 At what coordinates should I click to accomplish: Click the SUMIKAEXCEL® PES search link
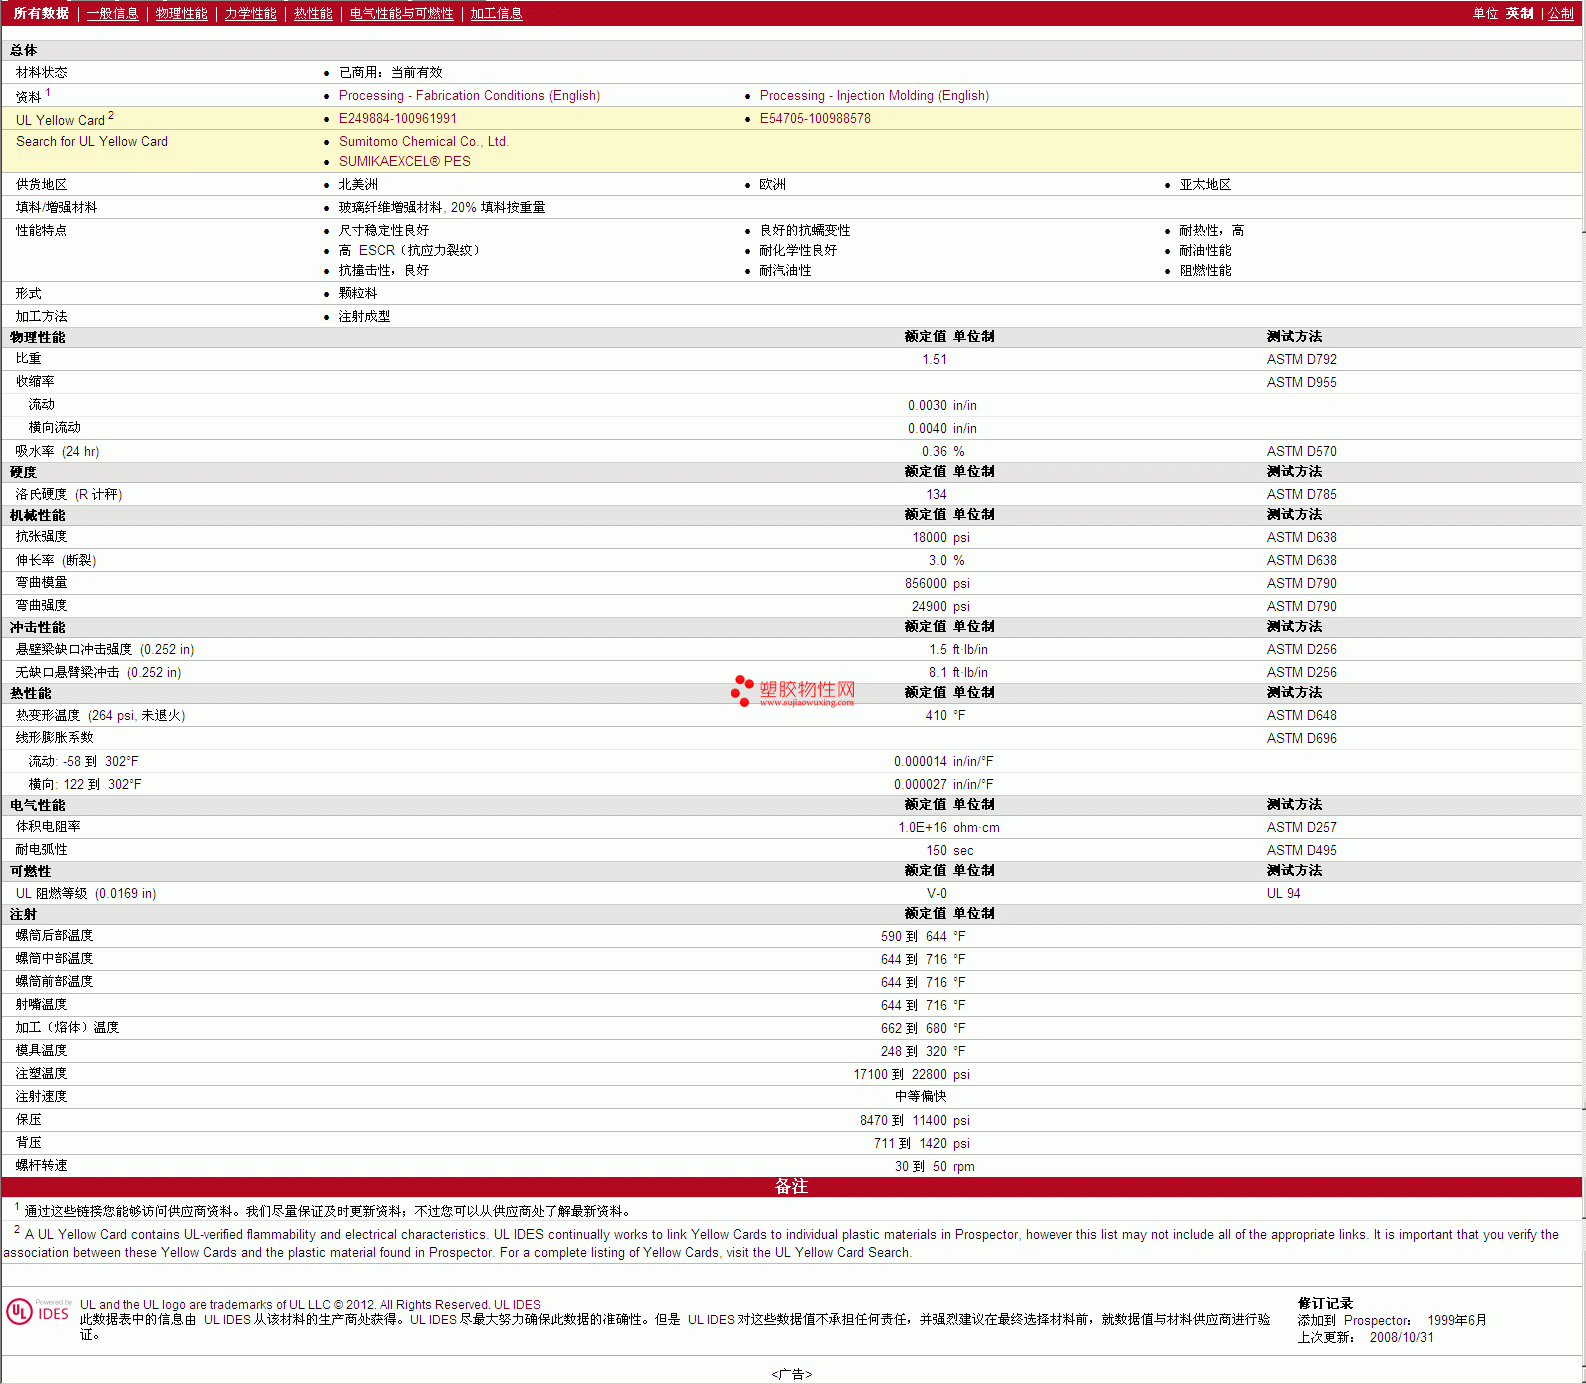click(x=404, y=162)
